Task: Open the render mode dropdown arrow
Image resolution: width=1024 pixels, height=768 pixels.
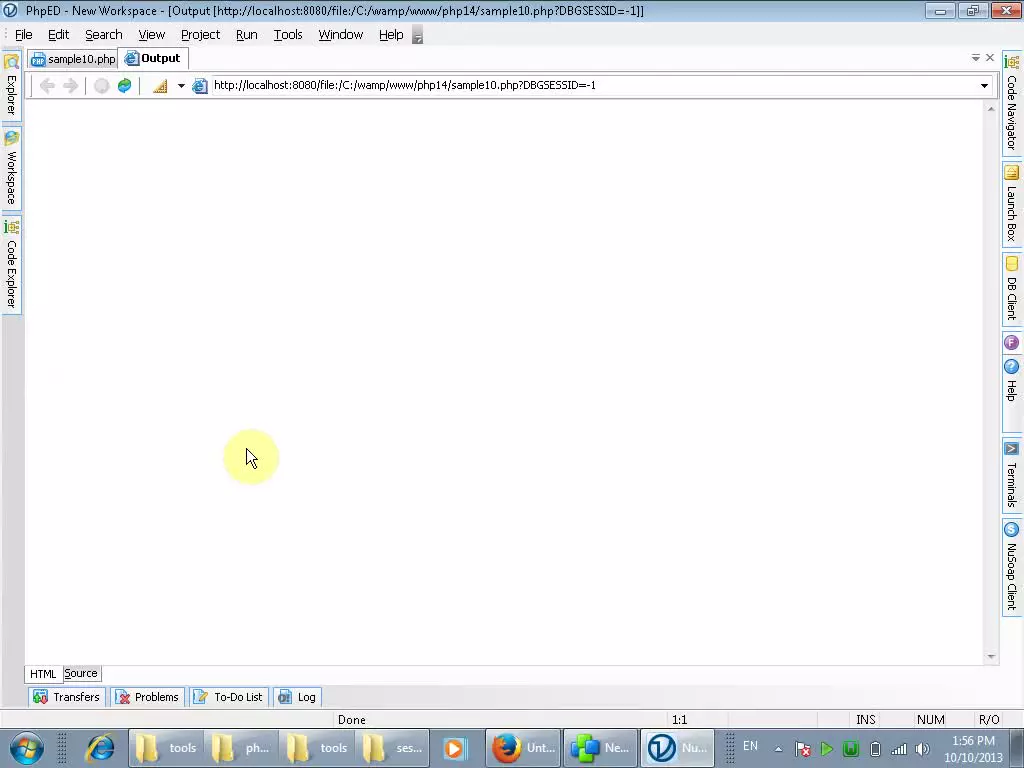Action: coord(181,85)
